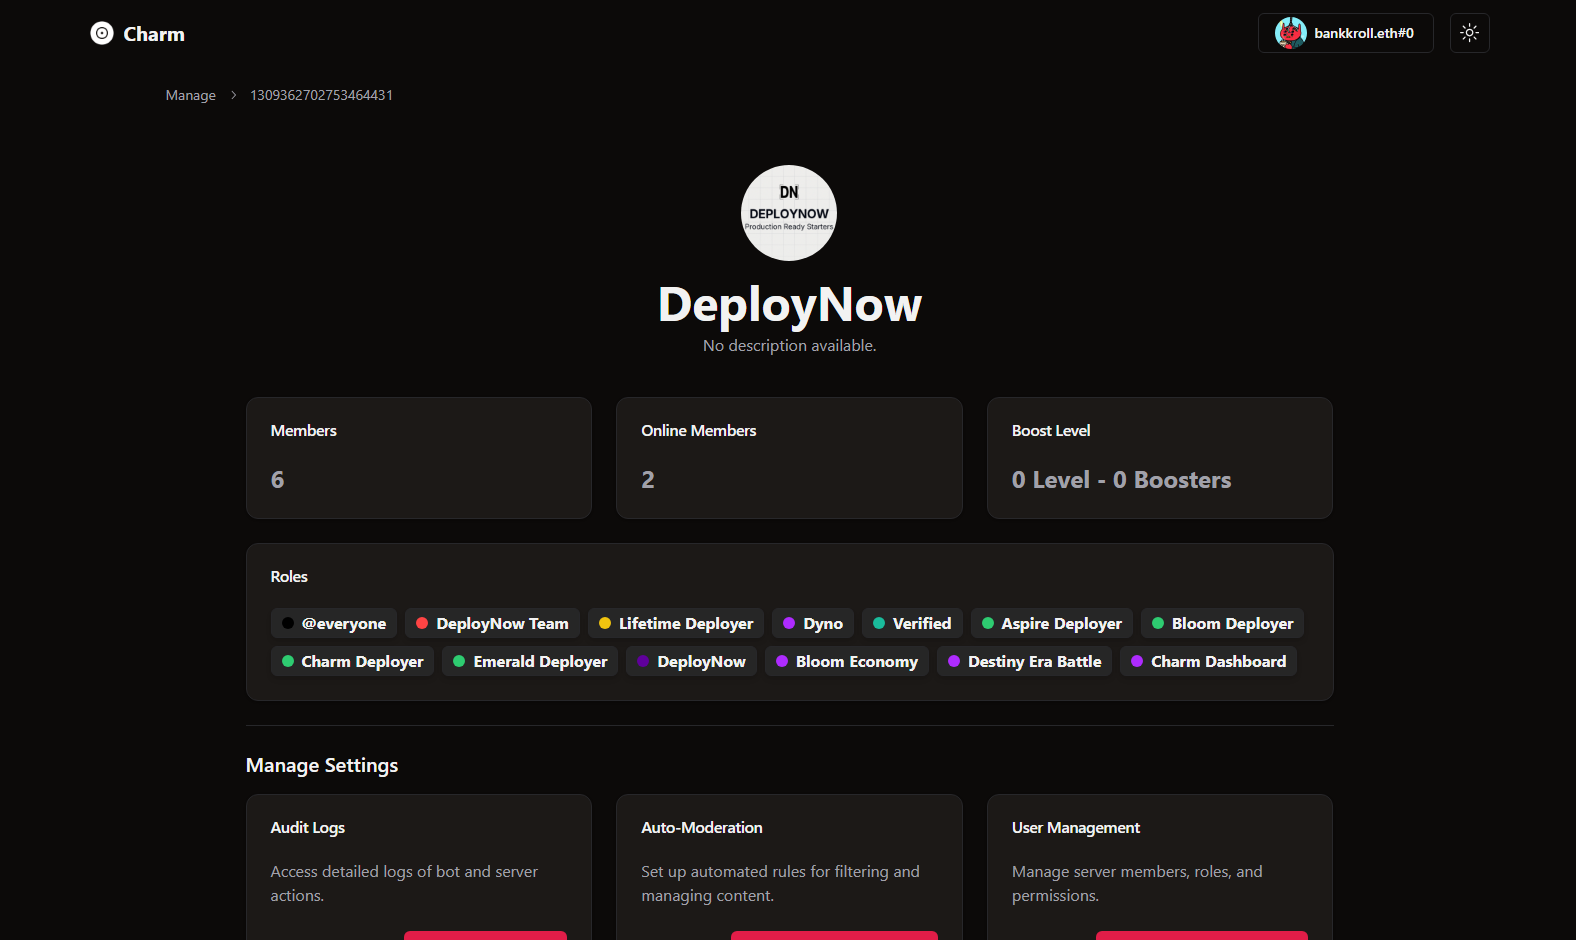Select the @everyone role badge
The width and height of the screenshot is (1576, 940).
coord(334,623)
